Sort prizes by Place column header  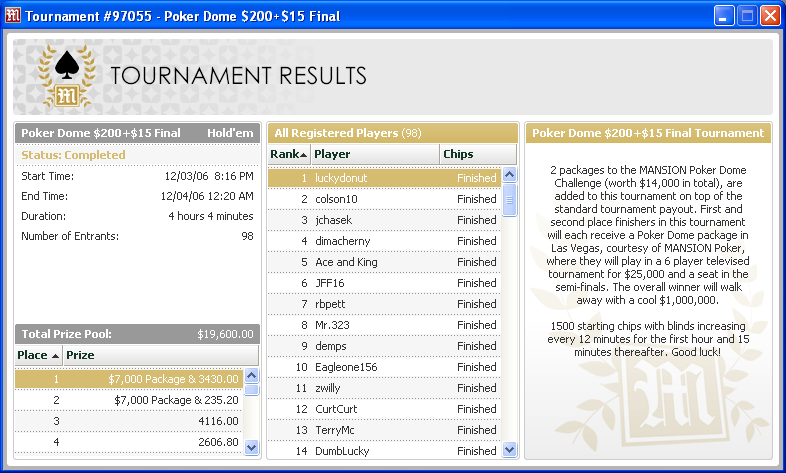click(x=39, y=355)
